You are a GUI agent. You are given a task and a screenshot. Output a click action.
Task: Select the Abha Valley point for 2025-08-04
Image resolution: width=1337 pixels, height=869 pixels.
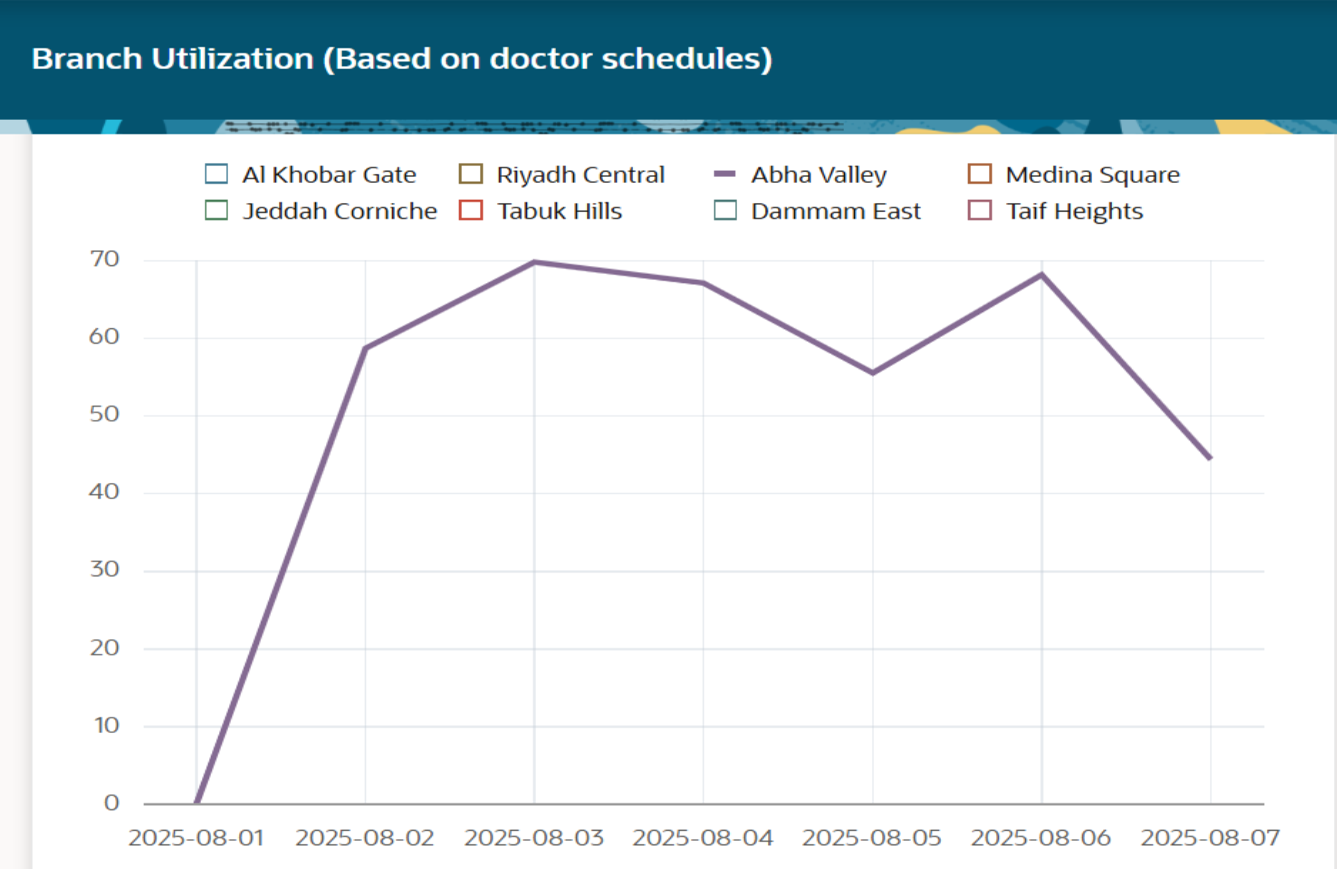703,283
